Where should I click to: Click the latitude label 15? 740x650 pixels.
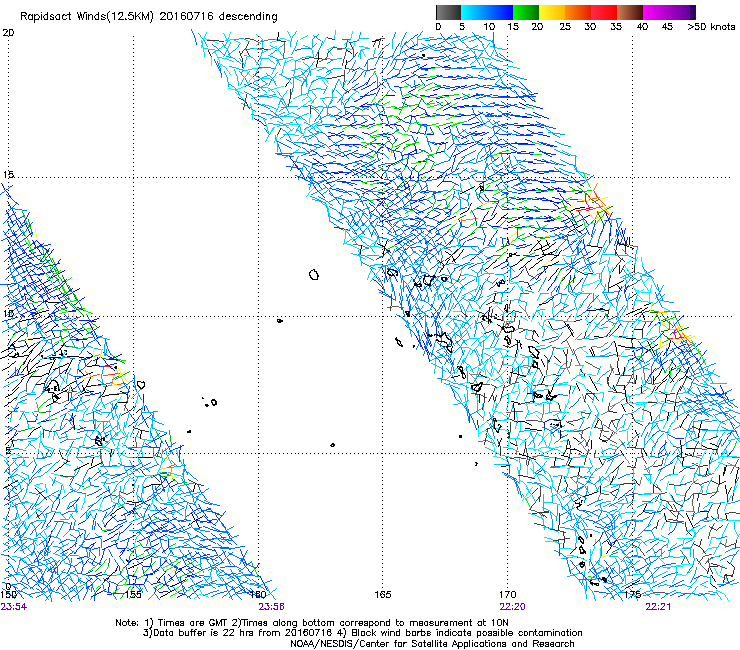(x=8, y=175)
